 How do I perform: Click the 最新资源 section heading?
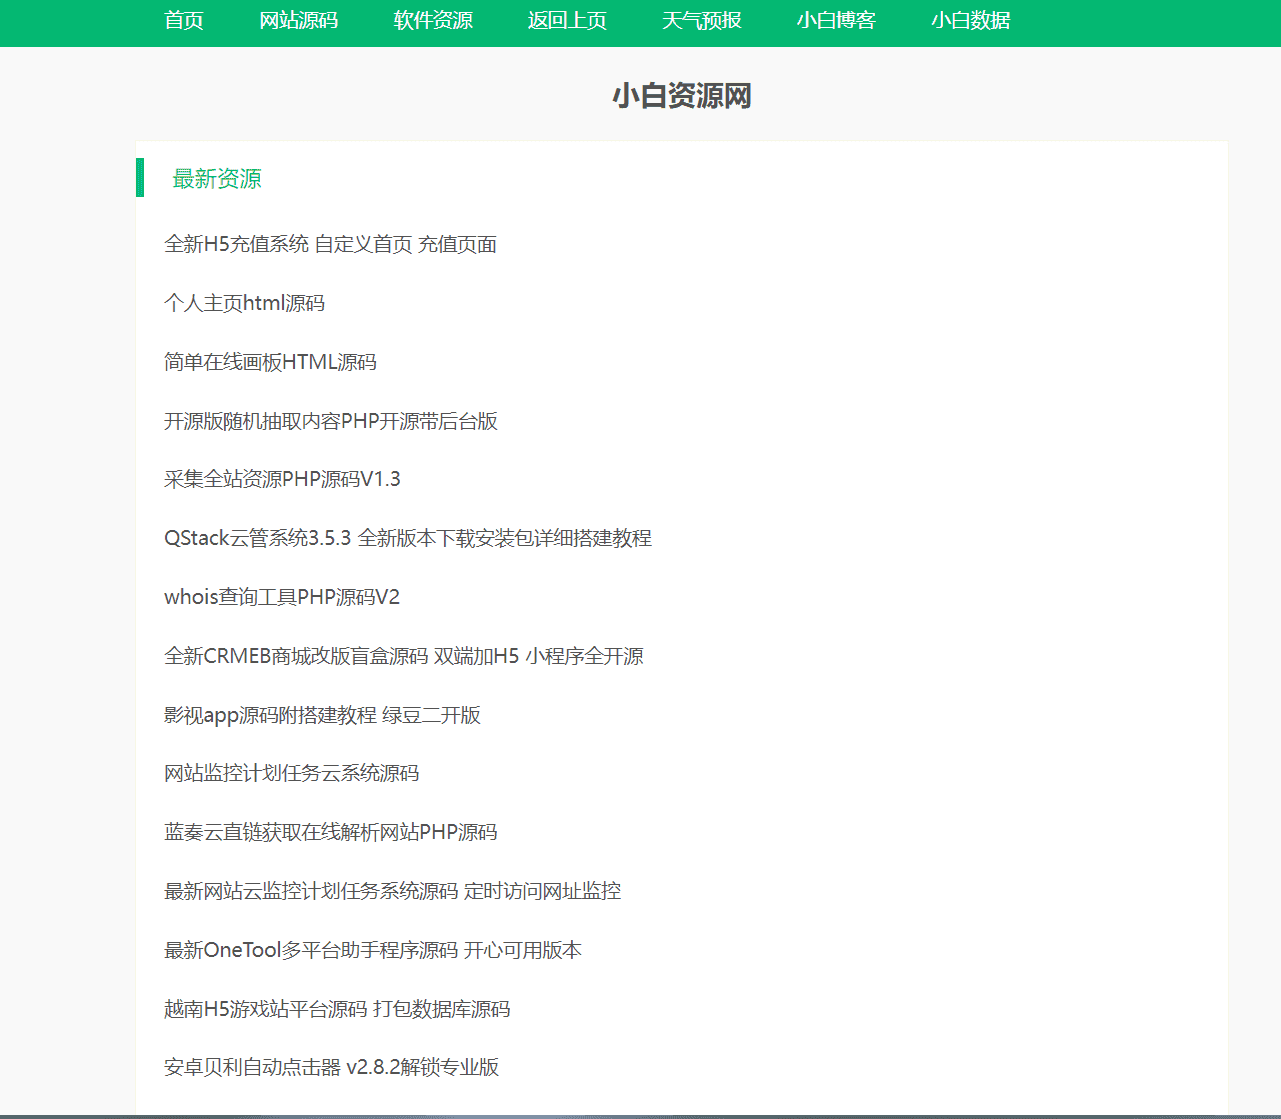click(217, 178)
